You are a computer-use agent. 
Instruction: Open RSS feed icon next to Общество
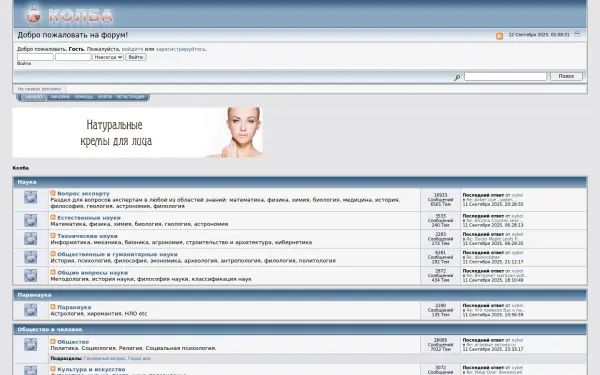pos(53,341)
